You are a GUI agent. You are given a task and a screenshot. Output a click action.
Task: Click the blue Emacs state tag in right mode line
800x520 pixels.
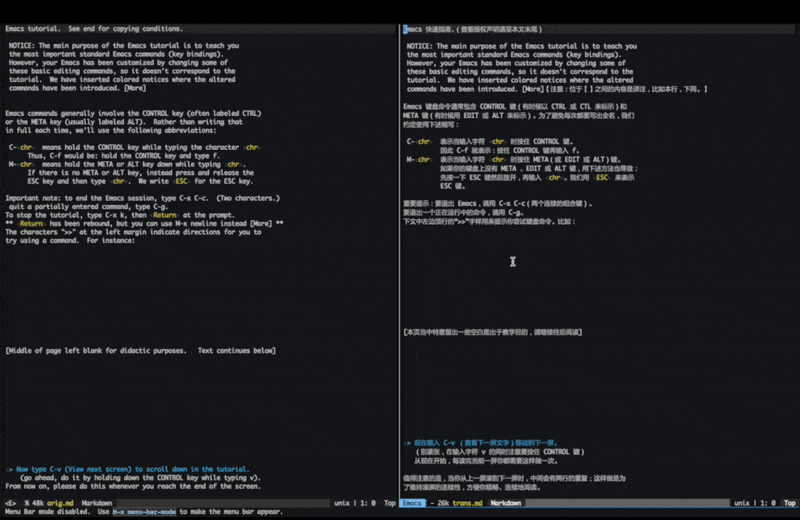(x=412, y=503)
